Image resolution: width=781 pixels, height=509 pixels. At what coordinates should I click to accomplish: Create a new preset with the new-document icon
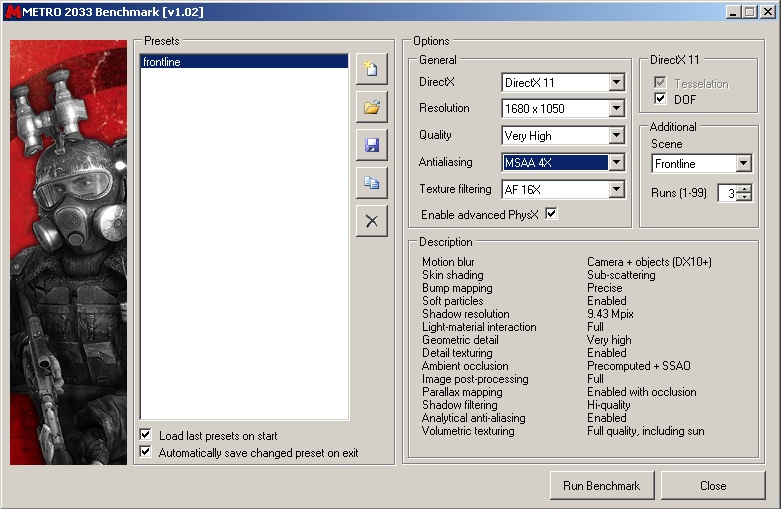click(372, 69)
